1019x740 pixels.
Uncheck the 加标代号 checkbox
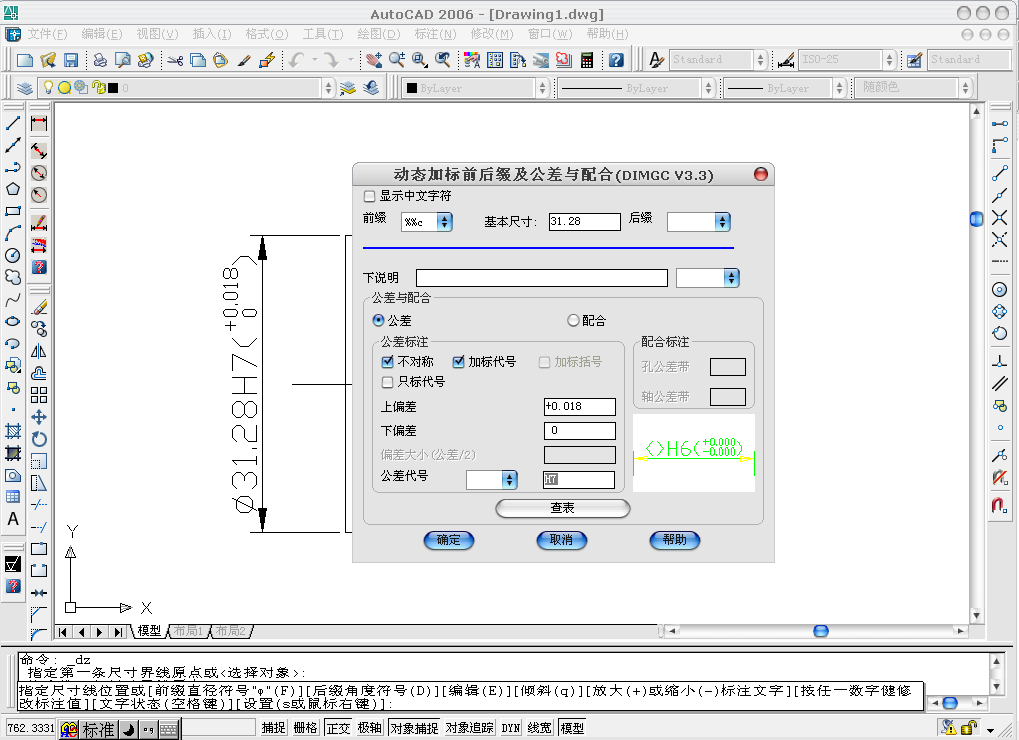point(459,361)
